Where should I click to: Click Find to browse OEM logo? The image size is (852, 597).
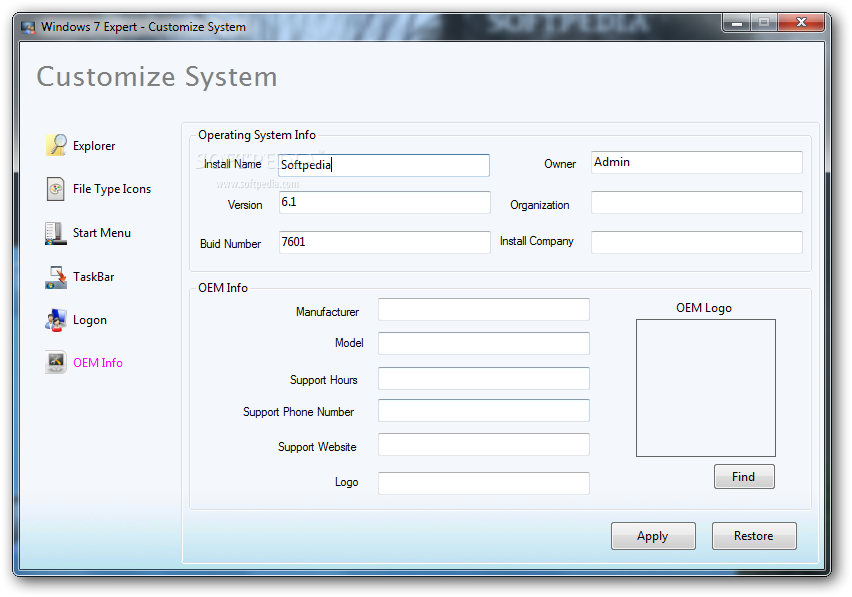coord(744,476)
